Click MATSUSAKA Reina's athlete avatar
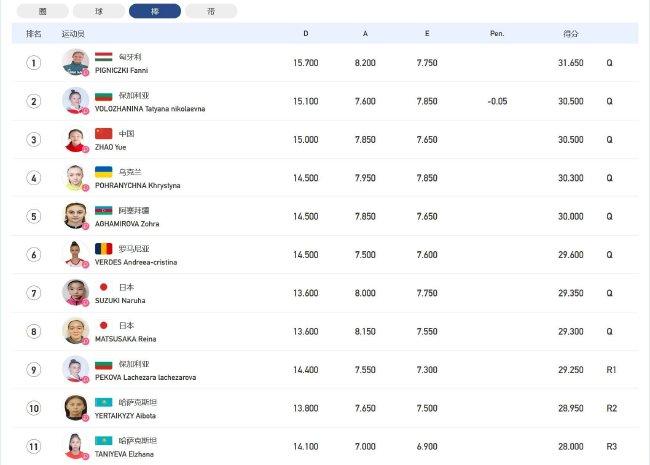Image resolution: width=650 pixels, height=465 pixels. [x=75, y=331]
